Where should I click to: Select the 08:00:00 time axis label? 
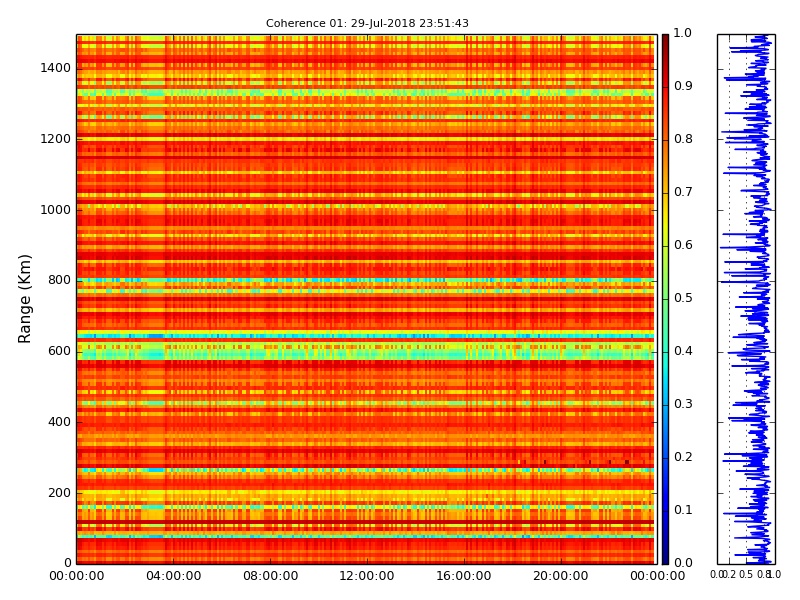[270, 576]
